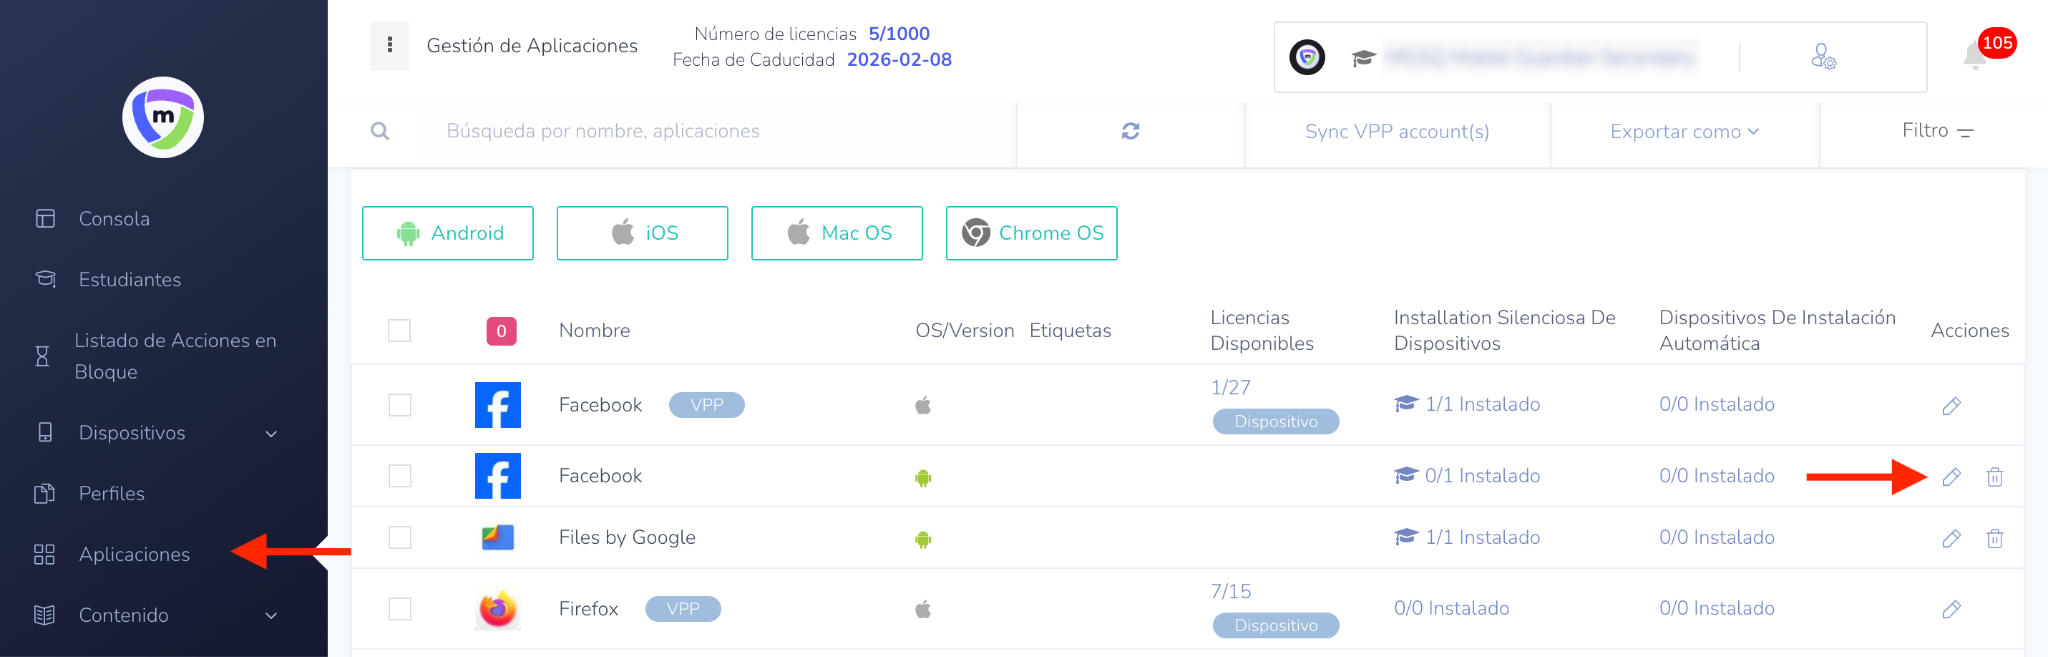Filter apps by the Android button
Image resolution: width=2048 pixels, height=657 pixels.
click(448, 233)
